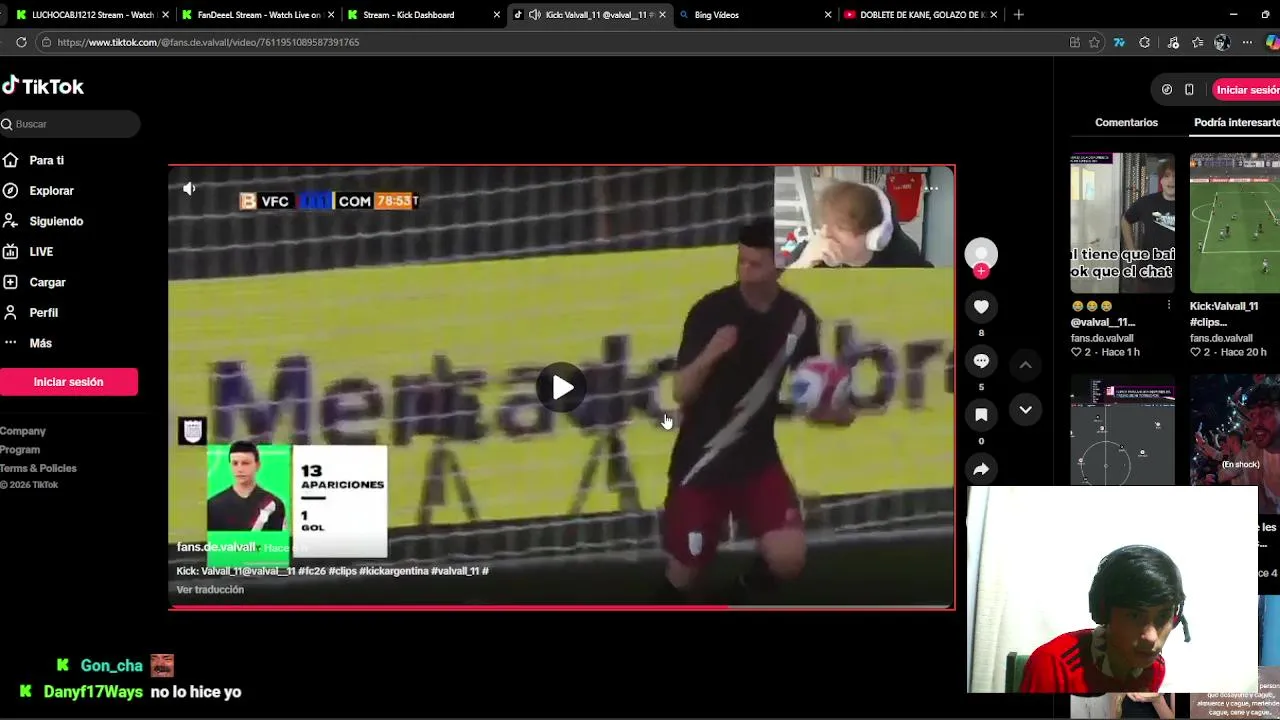Open a new browser tab with plus

point(1018,15)
